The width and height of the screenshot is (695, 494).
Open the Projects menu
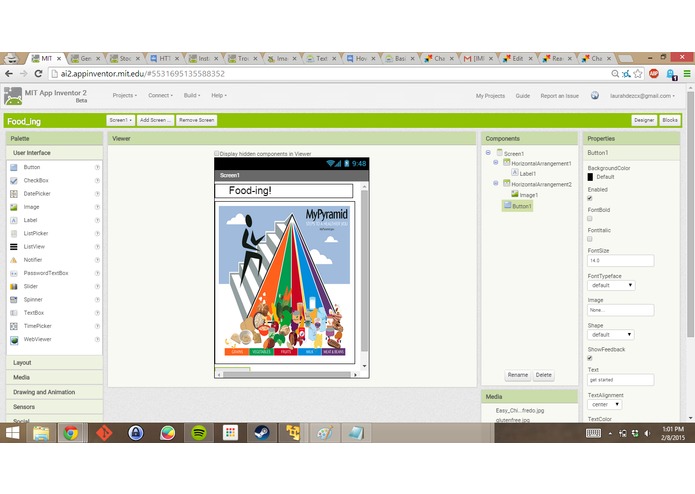click(x=125, y=95)
